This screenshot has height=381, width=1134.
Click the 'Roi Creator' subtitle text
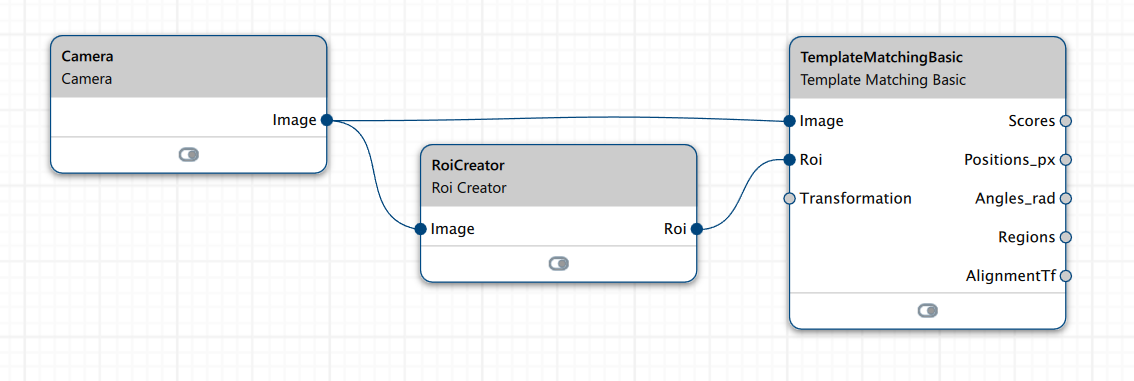tap(468, 188)
